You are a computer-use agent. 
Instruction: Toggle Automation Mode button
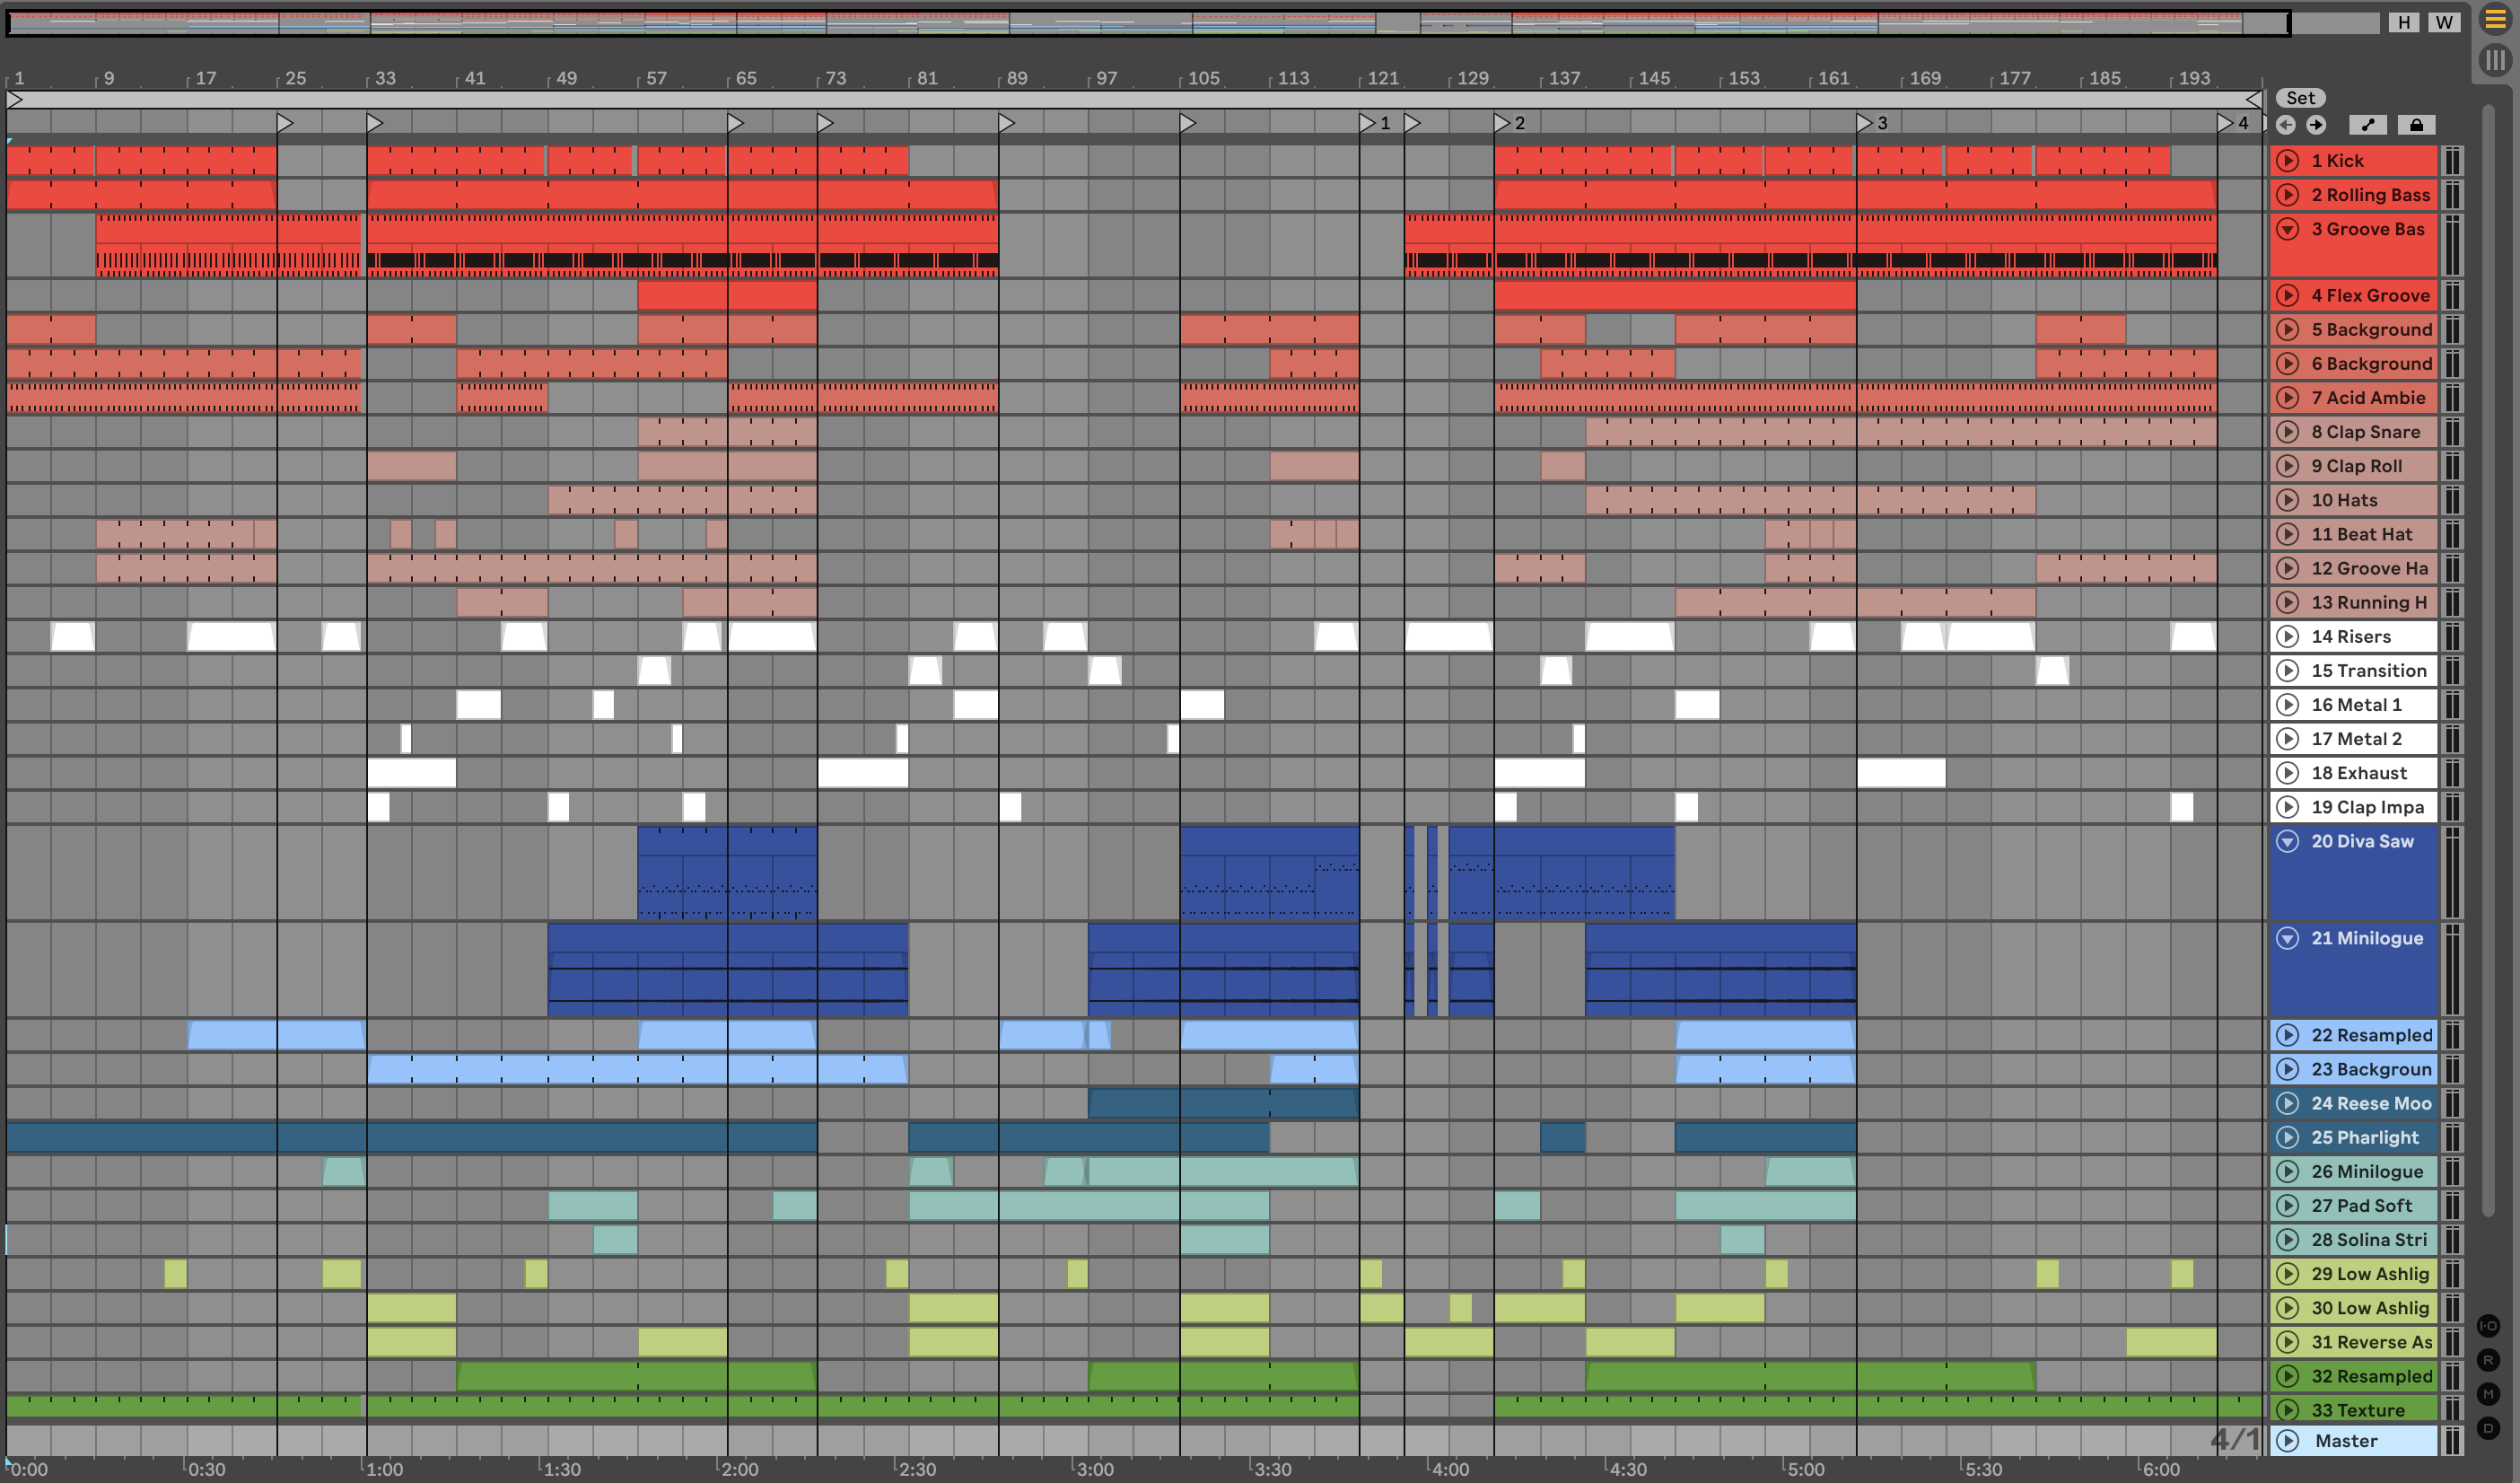click(x=2367, y=125)
